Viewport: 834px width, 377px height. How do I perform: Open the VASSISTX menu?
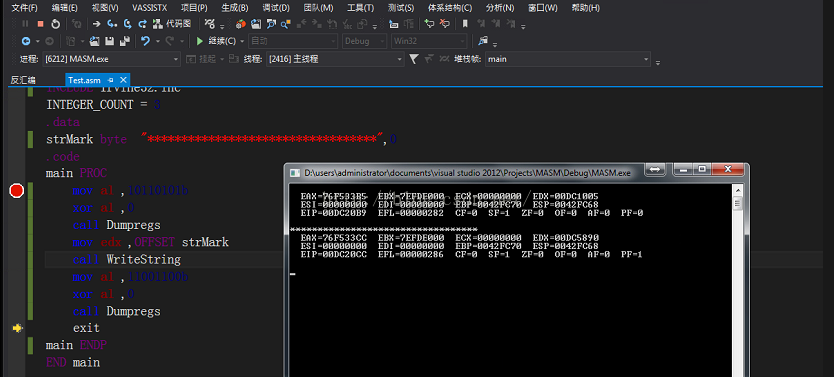click(x=149, y=8)
